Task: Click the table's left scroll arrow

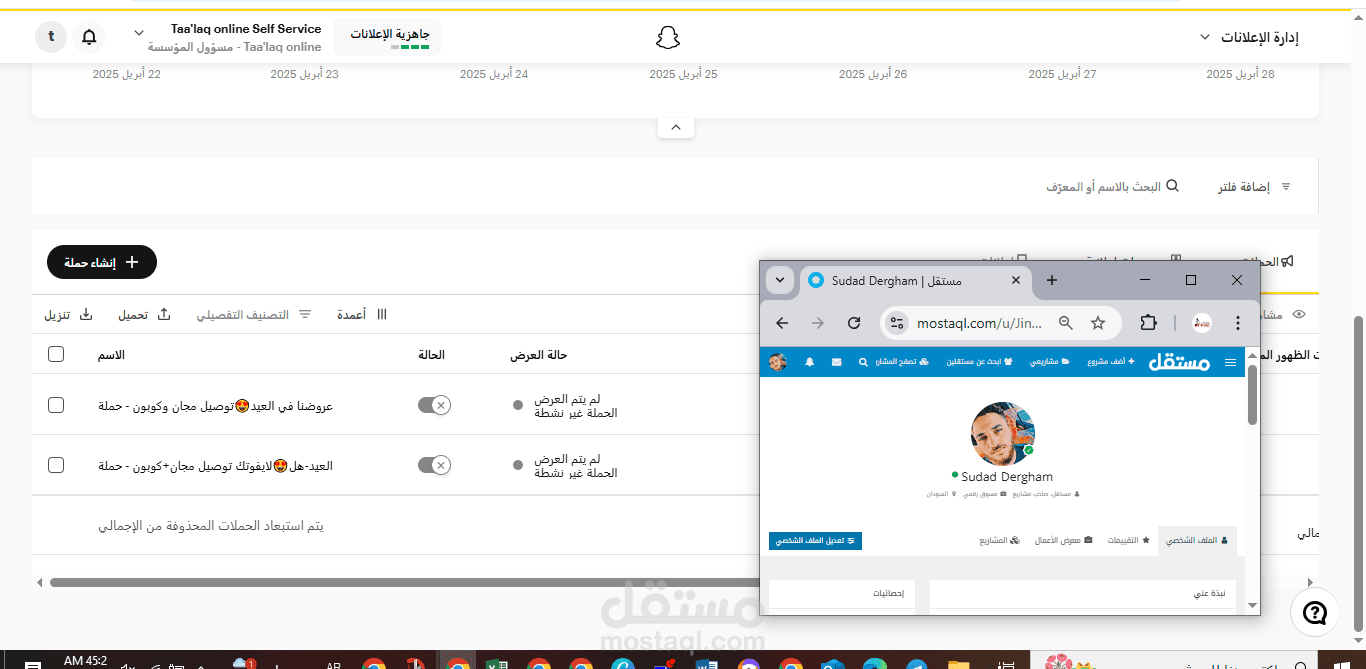Action: click(39, 582)
